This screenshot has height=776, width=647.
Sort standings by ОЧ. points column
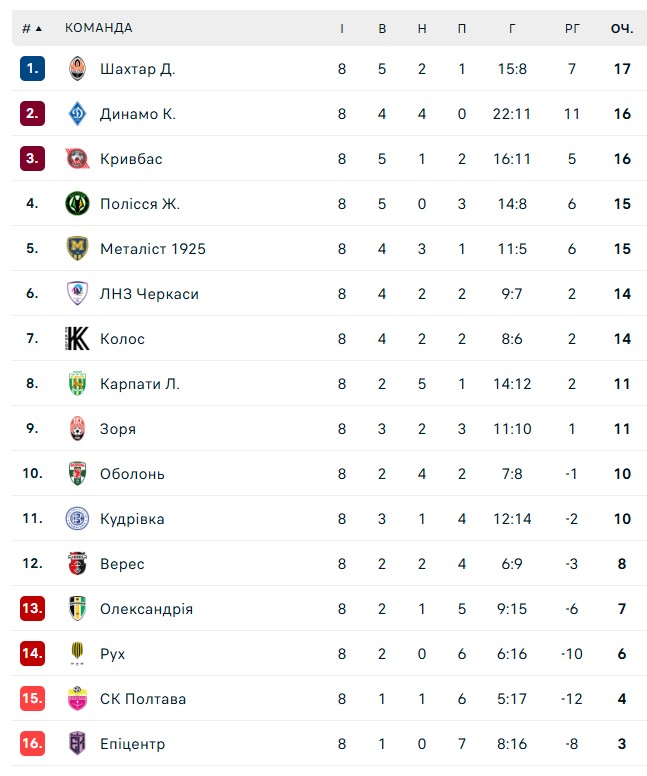tap(622, 28)
